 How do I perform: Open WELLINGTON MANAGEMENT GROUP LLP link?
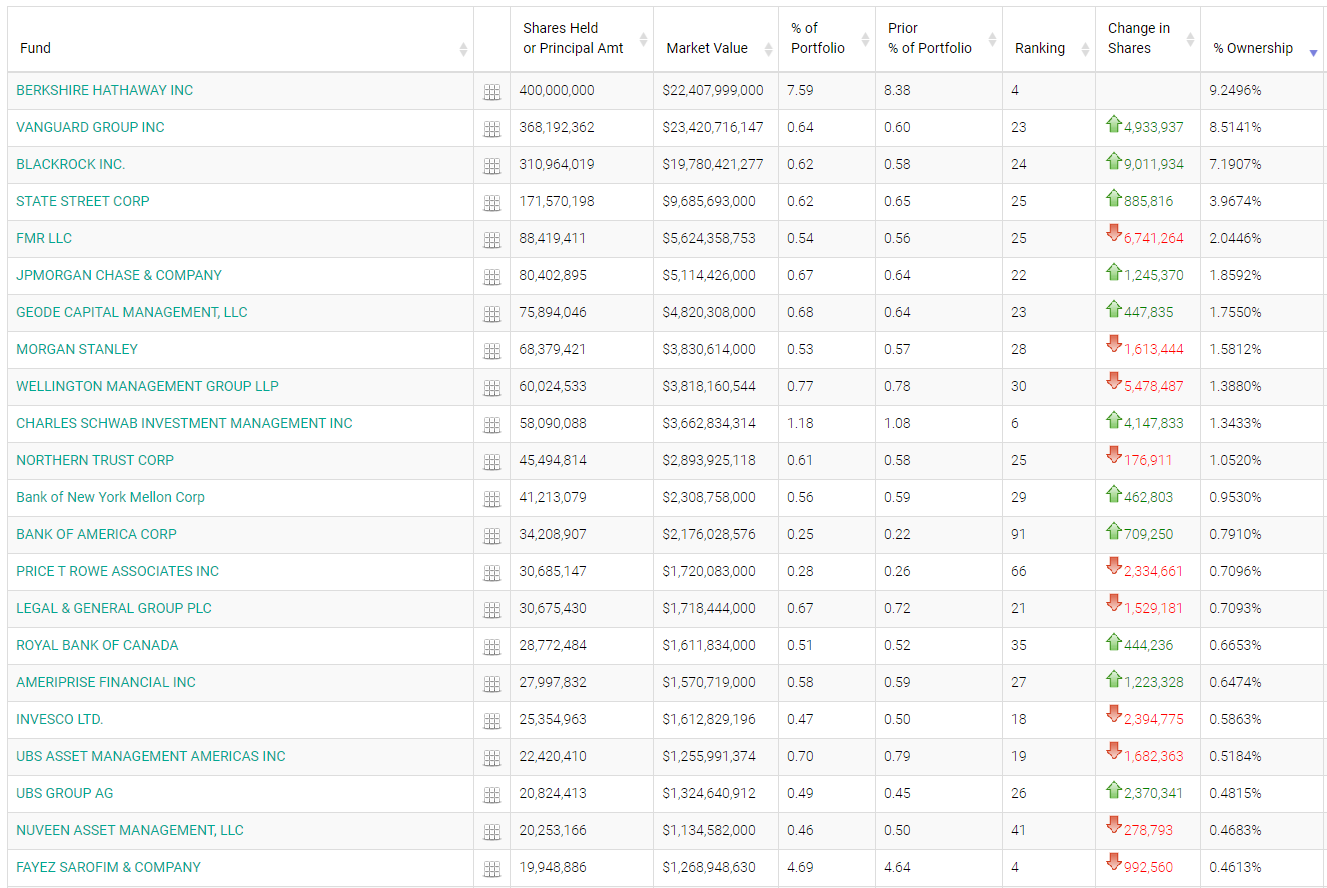coord(148,386)
